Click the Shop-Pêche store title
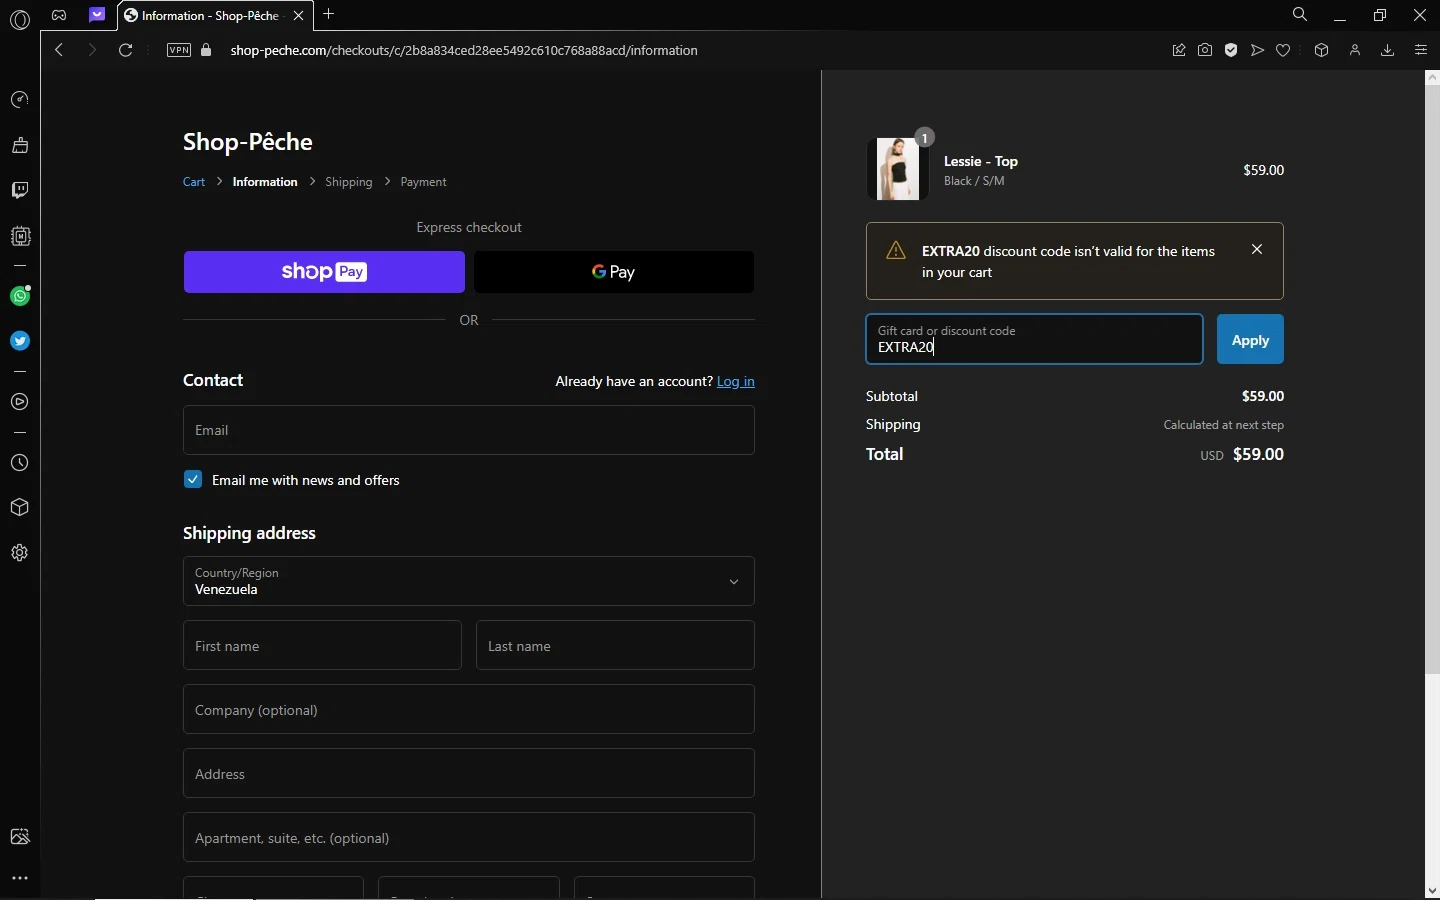The image size is (1440, 900). click(x=248, y=142)
